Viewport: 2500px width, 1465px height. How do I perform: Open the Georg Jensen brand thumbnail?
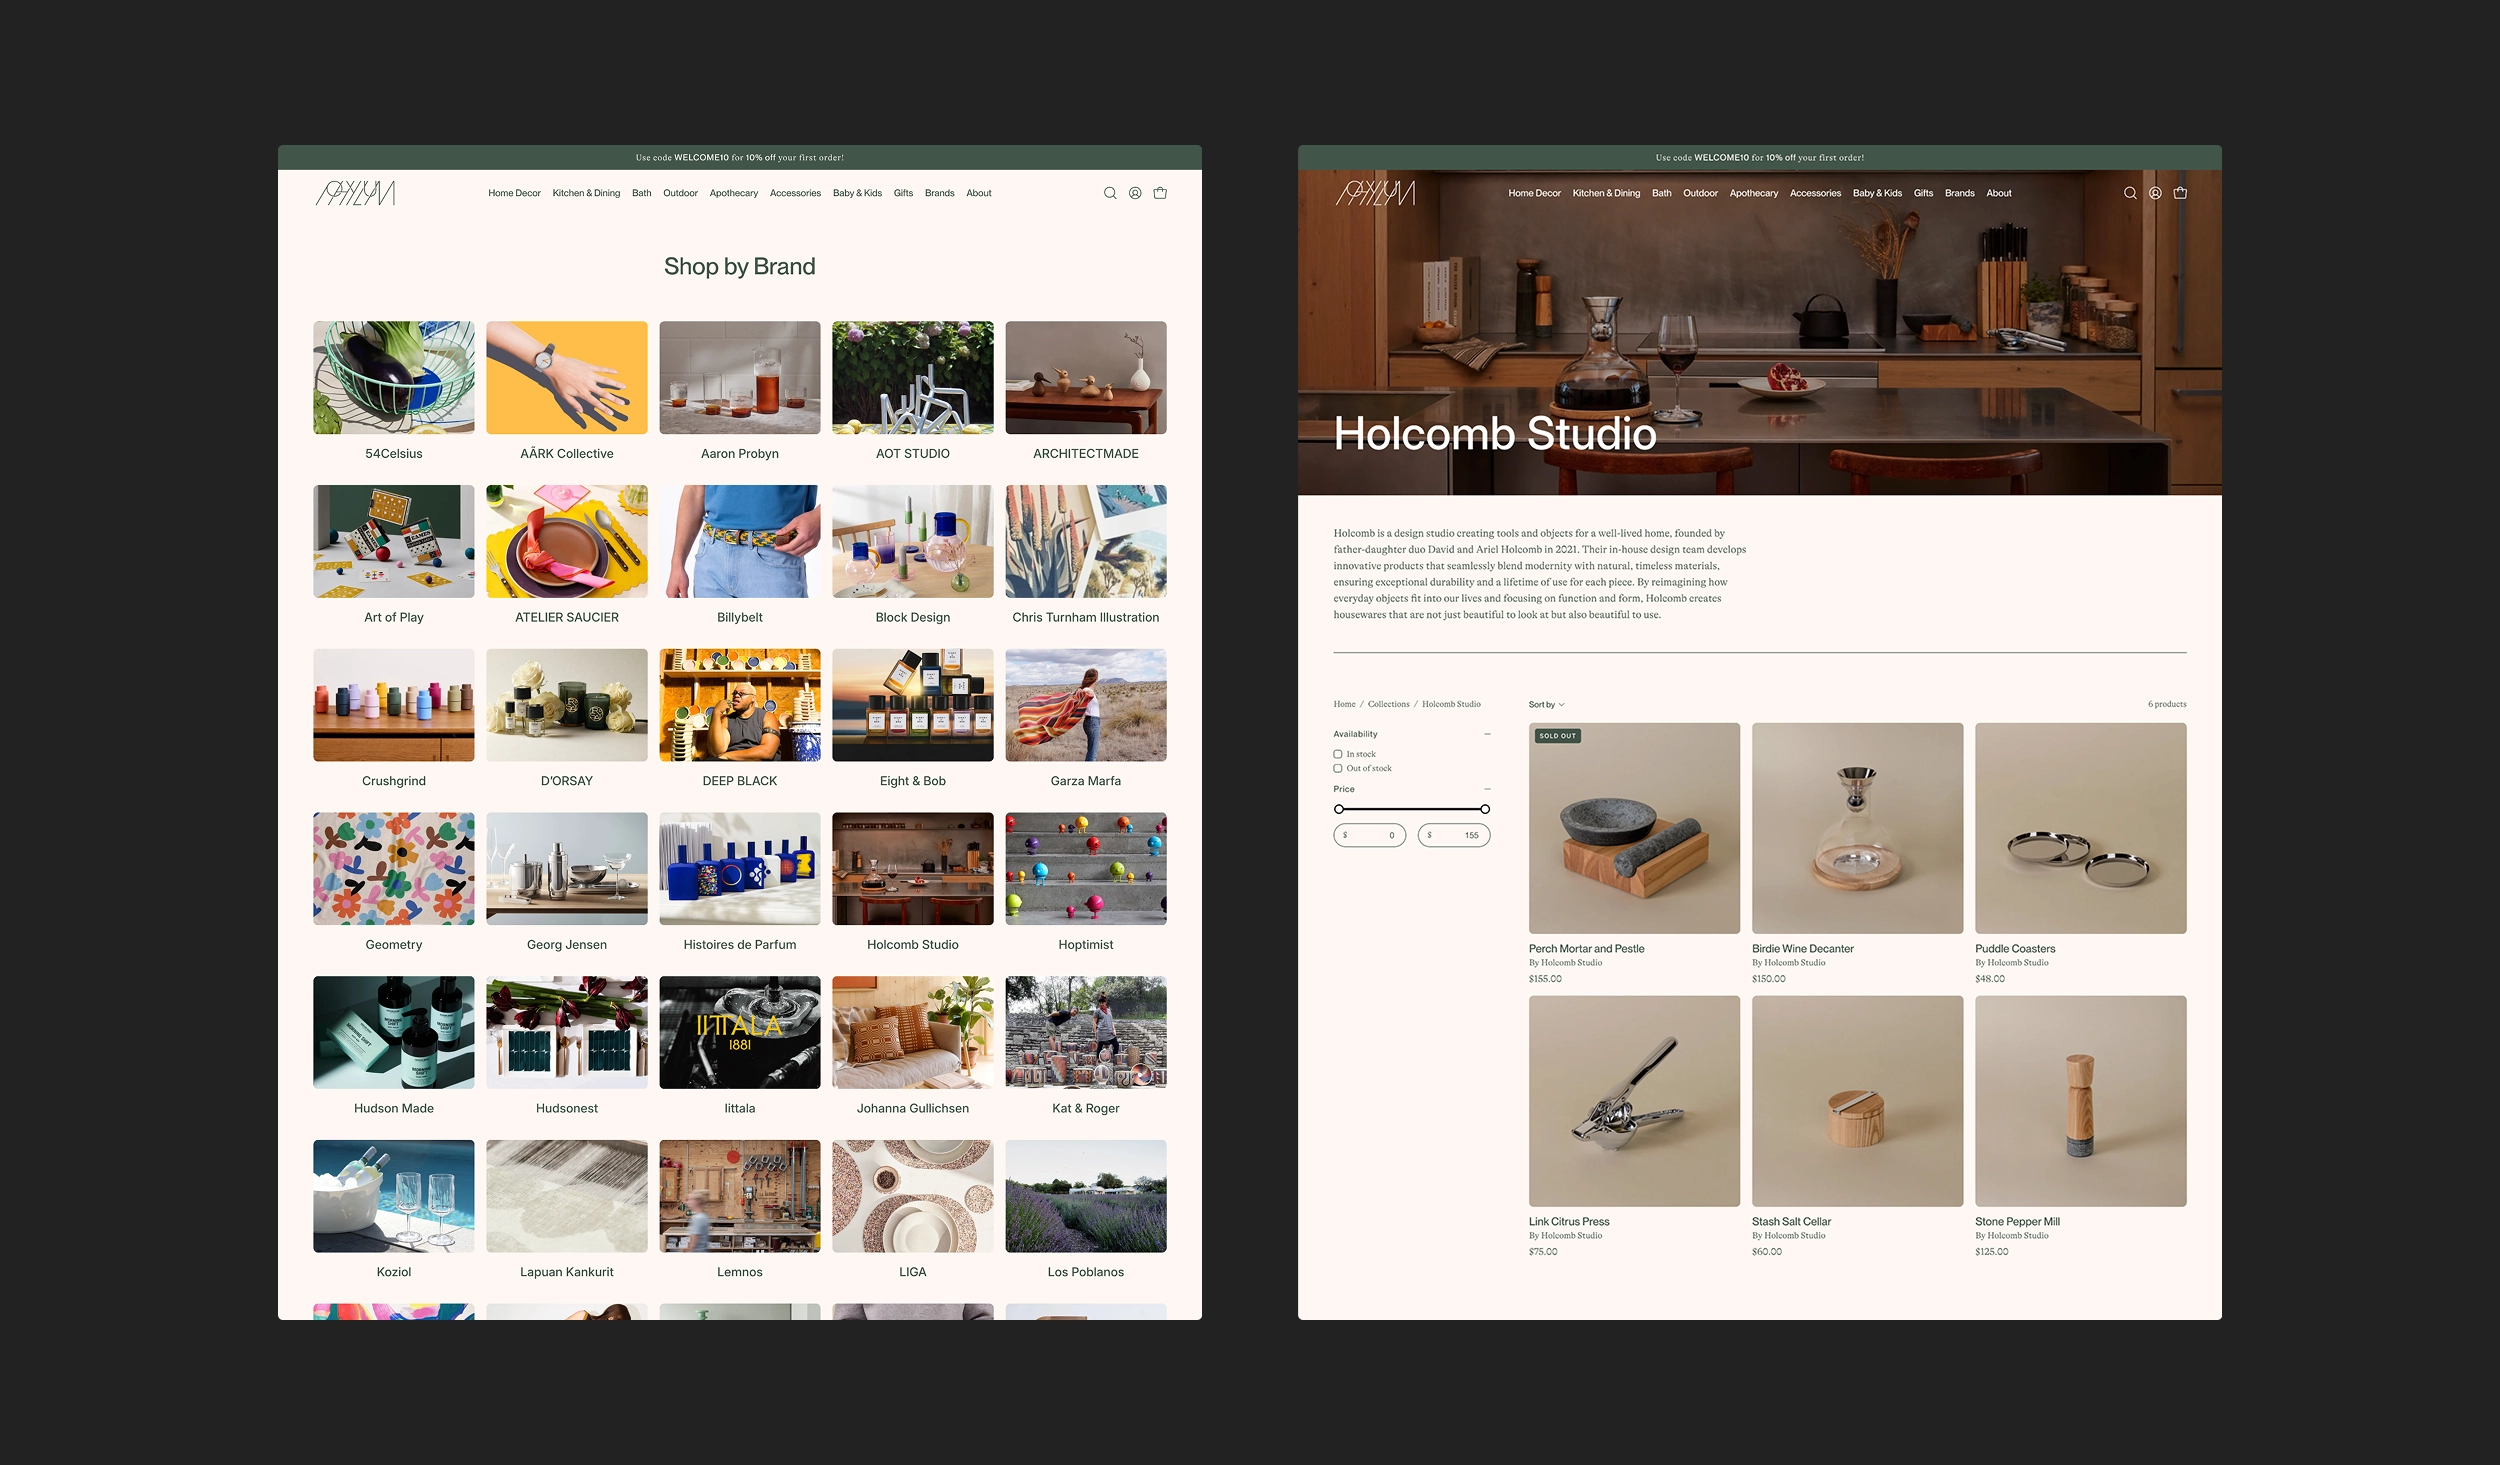567,868
